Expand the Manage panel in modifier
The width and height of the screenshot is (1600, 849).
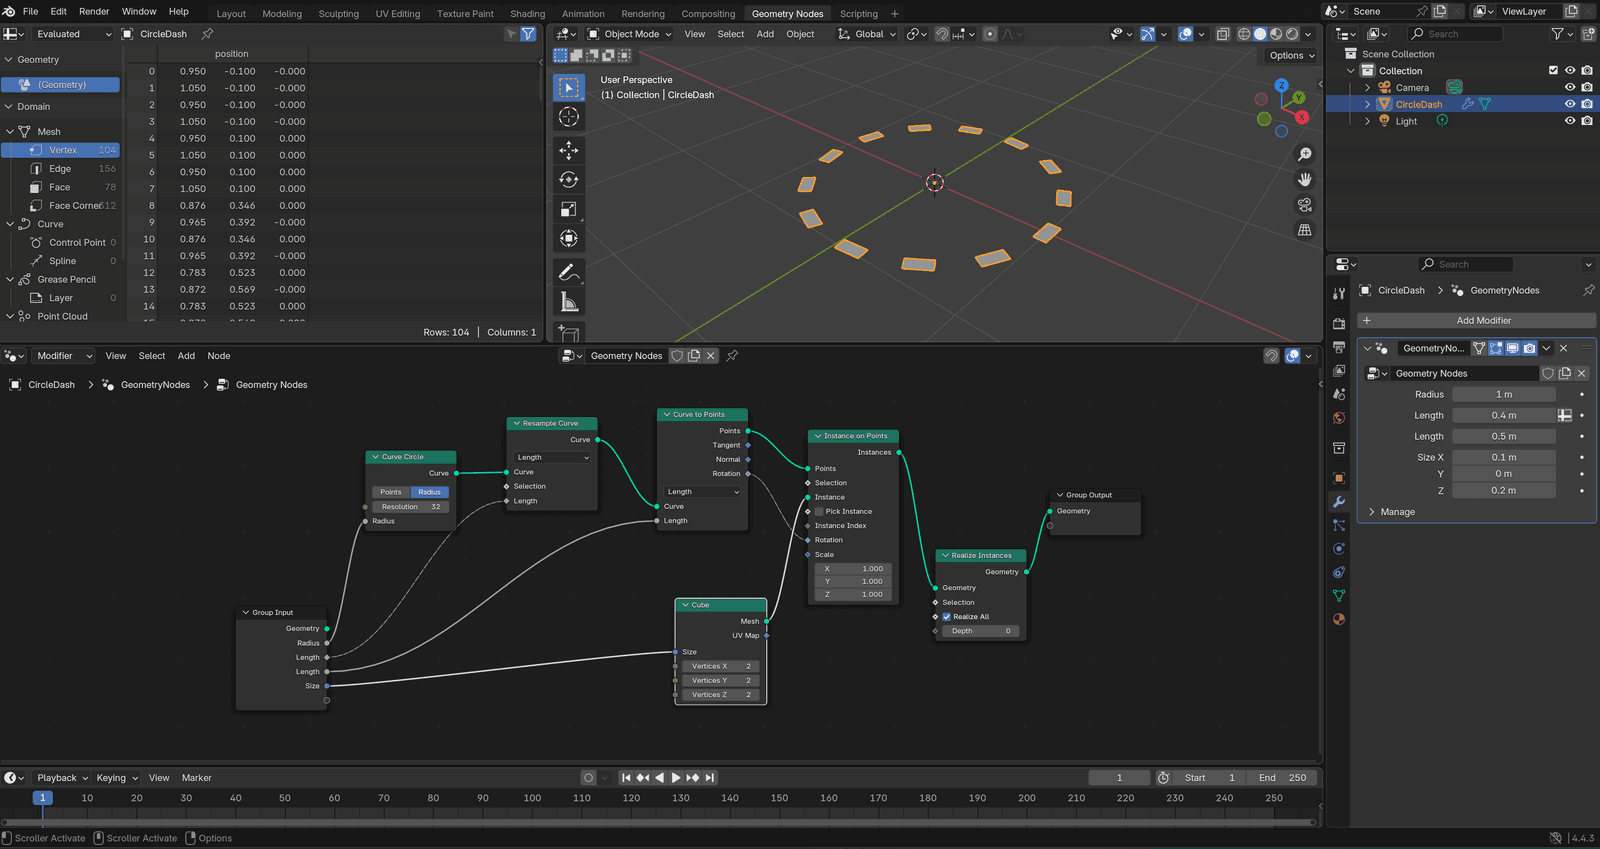1397,512
